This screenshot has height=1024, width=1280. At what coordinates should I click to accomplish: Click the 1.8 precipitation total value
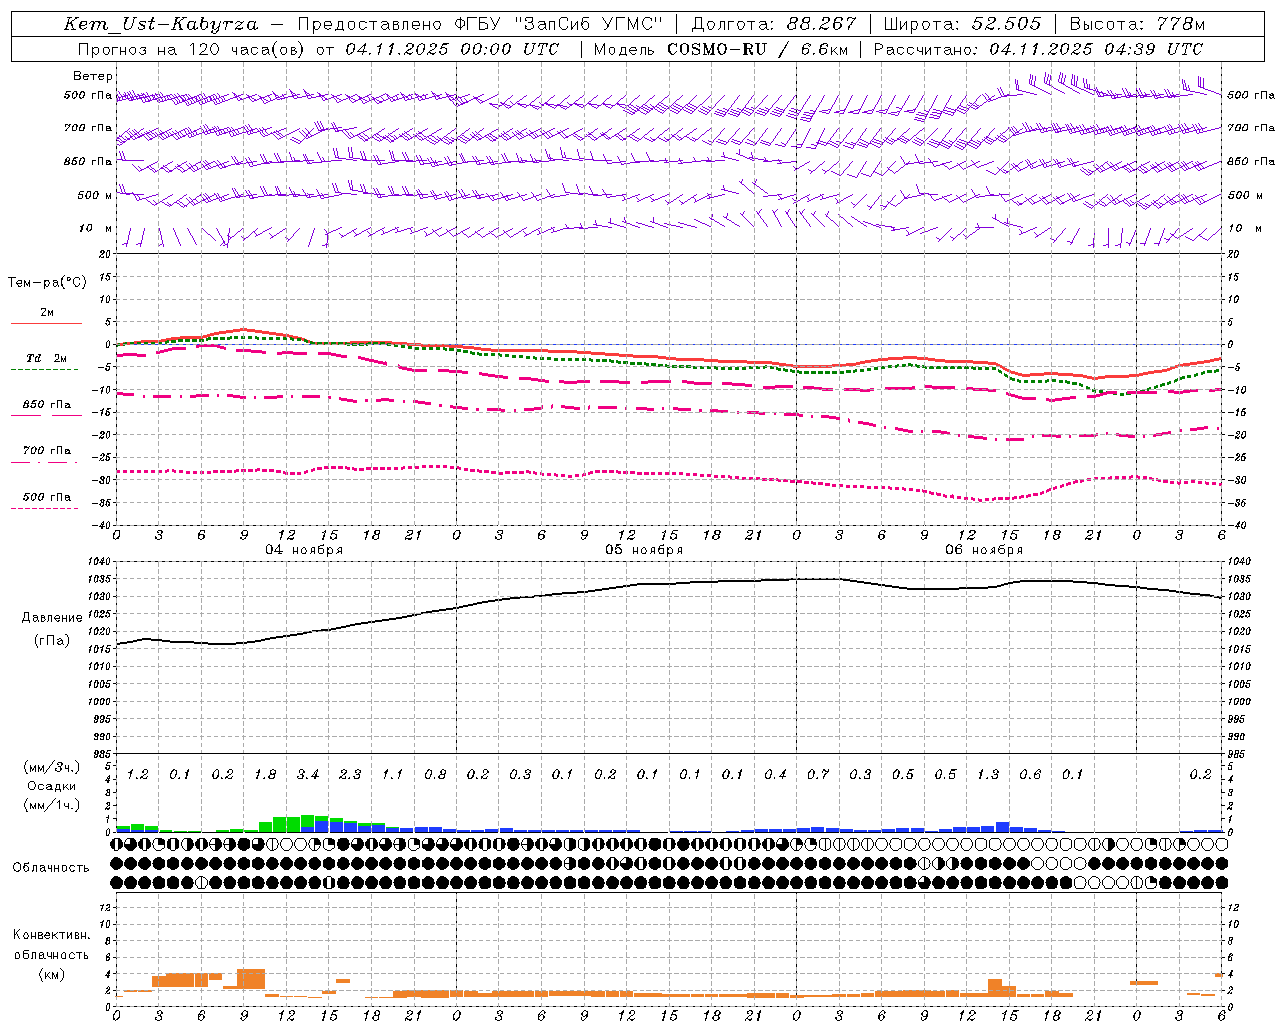pyautogui.click(x=265, y=775)
